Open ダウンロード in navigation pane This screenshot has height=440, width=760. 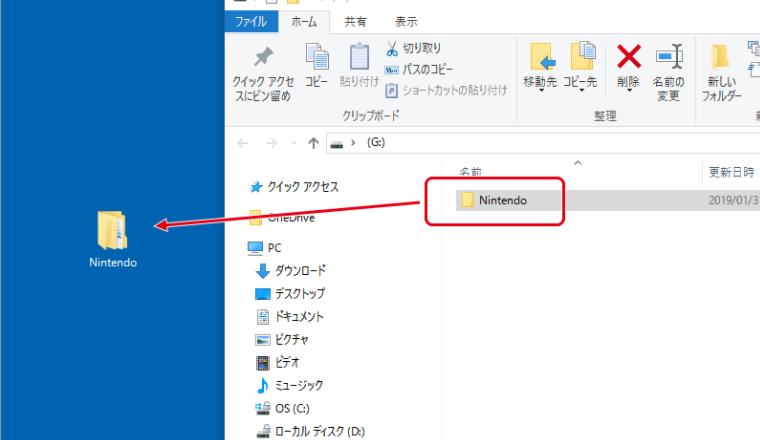pos(290,270)
